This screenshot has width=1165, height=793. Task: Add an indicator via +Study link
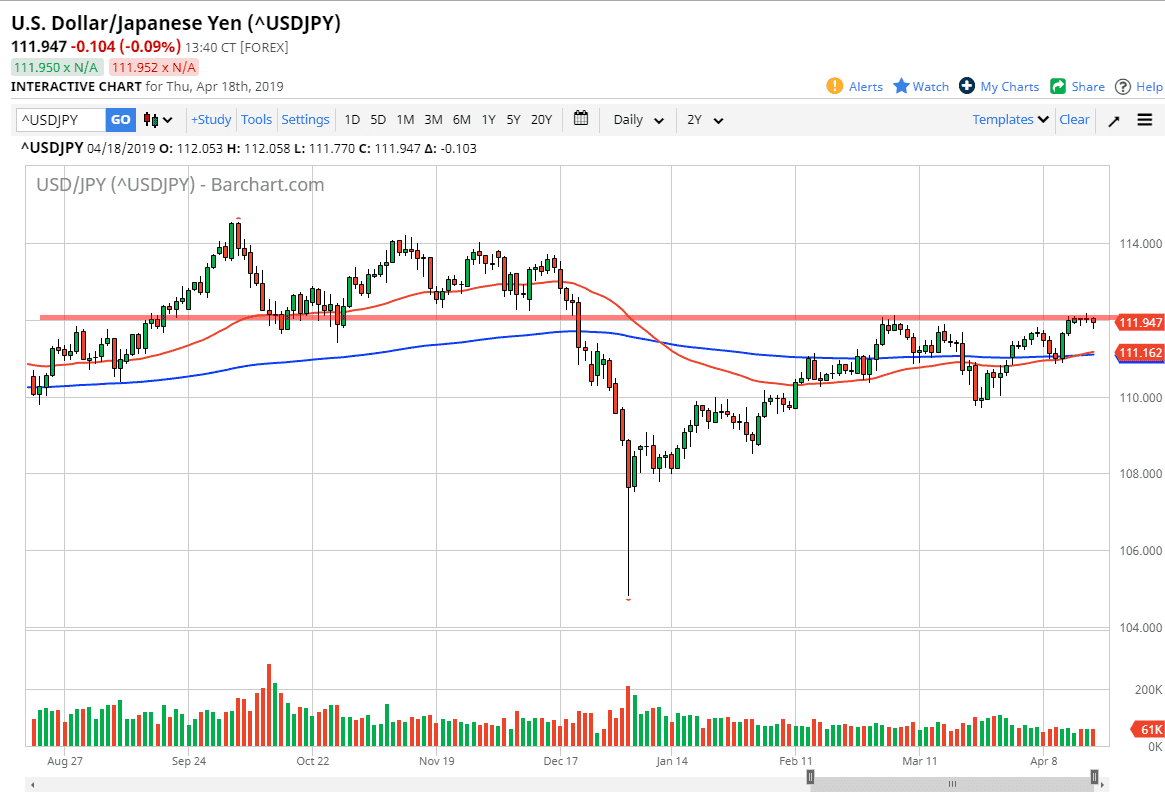coord(210,119)
